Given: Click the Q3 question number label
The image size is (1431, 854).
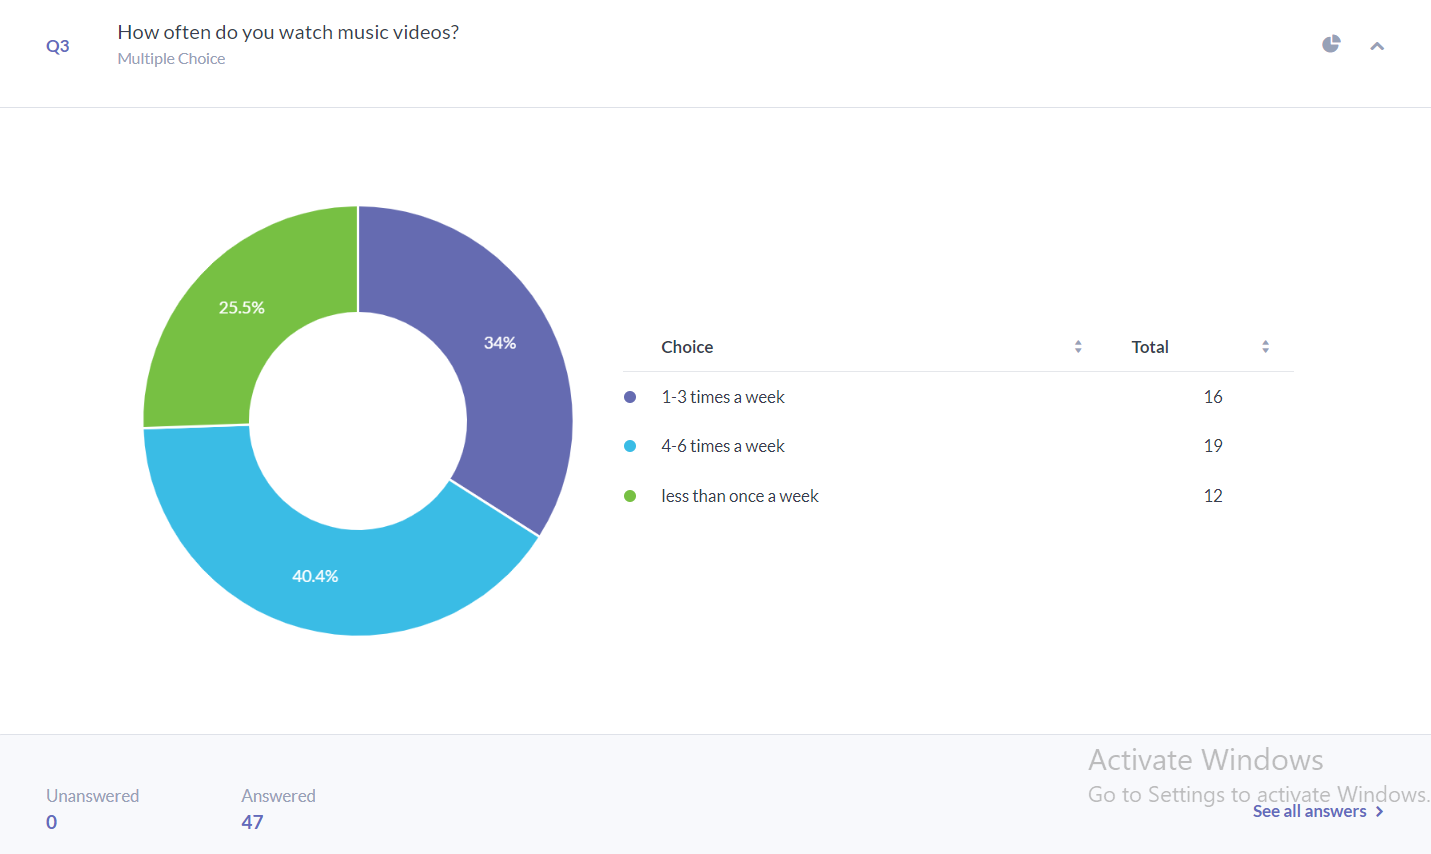Looking at the screenshot, I should click(58, 46).
